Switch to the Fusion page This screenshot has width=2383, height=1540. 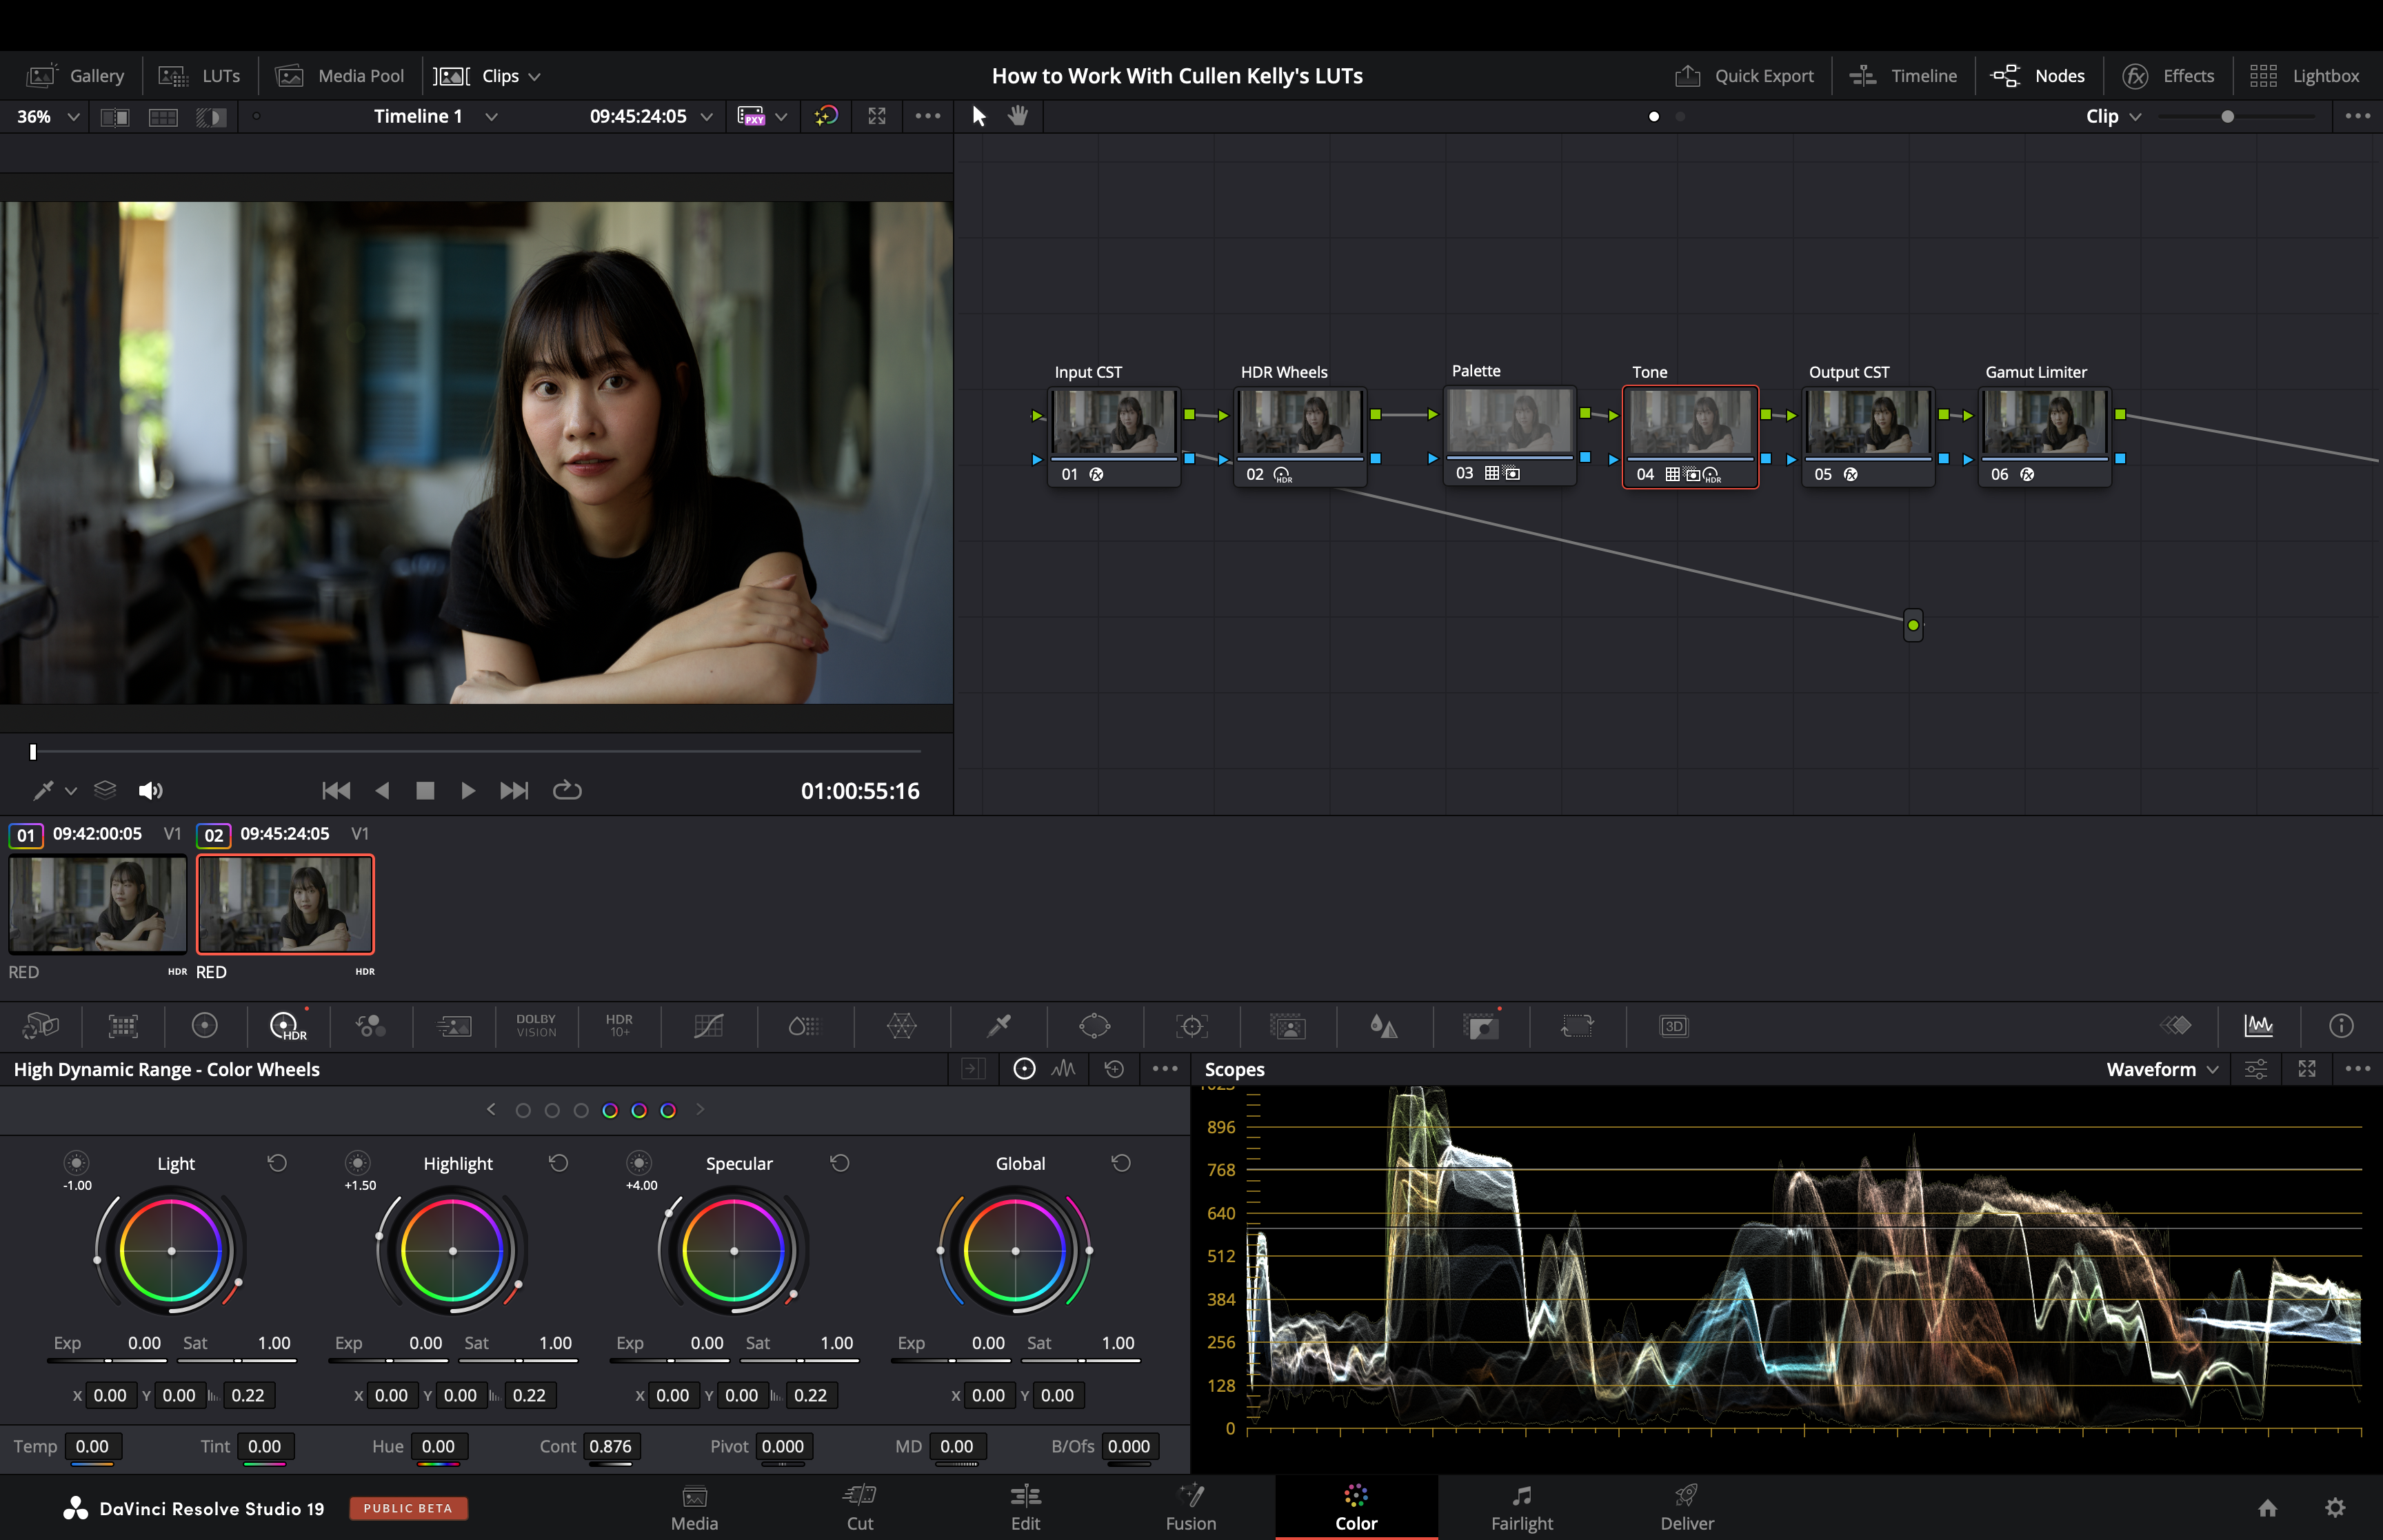(1190, 1507)
